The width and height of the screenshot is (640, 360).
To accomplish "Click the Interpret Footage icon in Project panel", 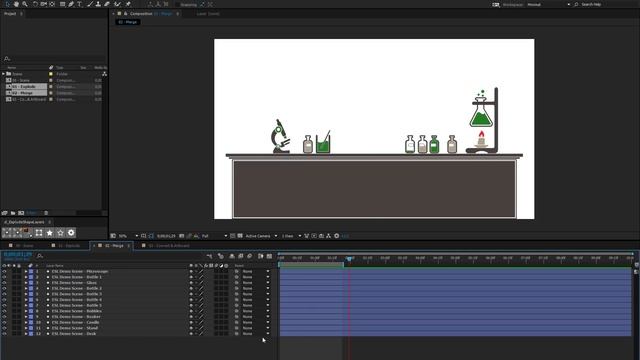I will point(5,213).
